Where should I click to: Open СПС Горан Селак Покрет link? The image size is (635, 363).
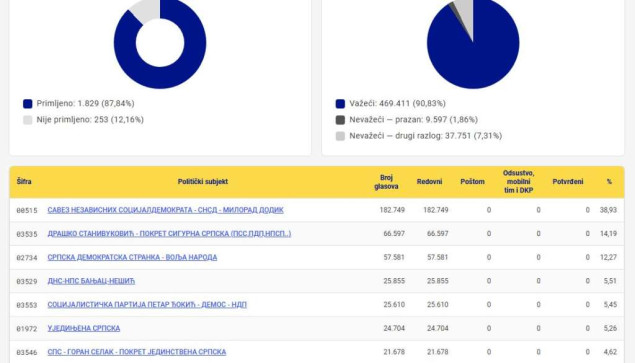coord(136,352)
